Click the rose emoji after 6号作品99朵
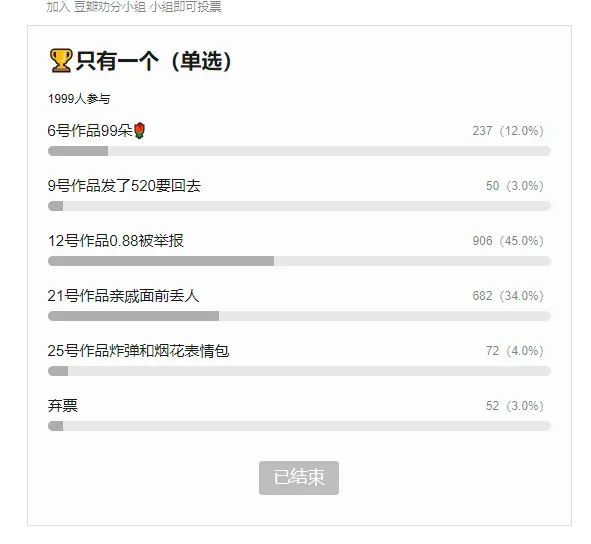This screenshot has height=544, width=591. (139, 131)
